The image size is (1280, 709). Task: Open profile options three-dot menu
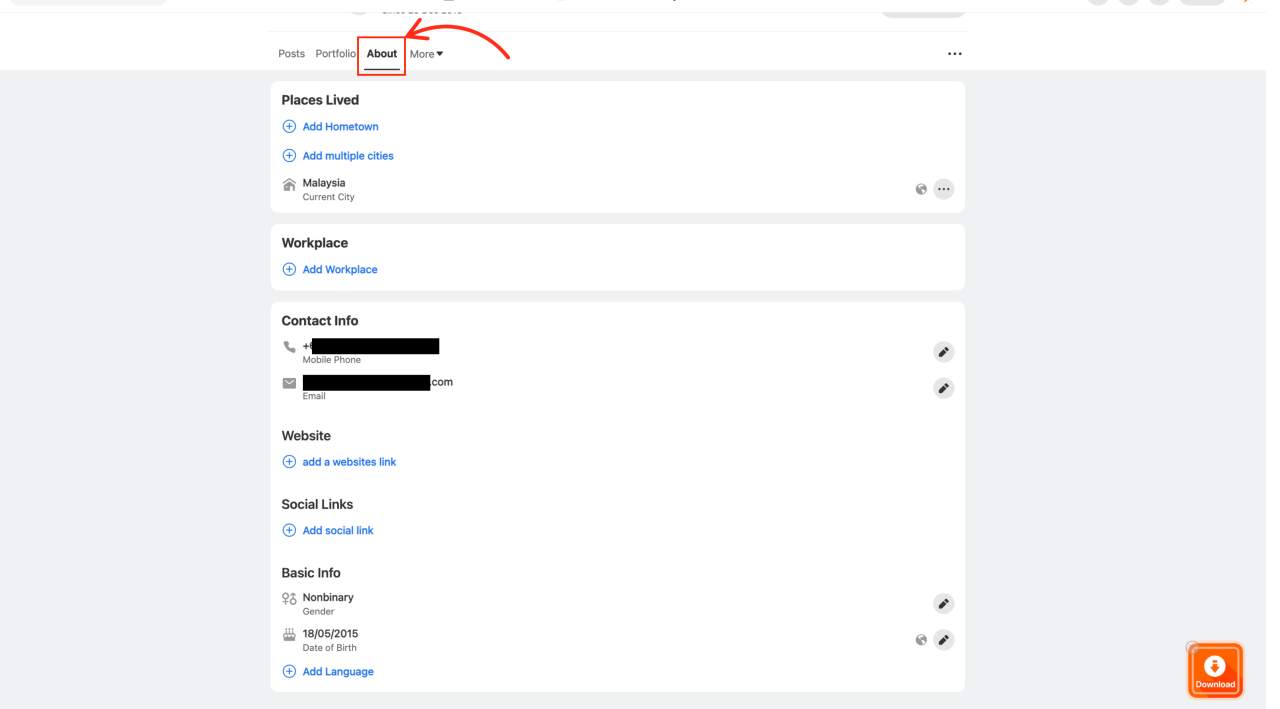(954, 54)
